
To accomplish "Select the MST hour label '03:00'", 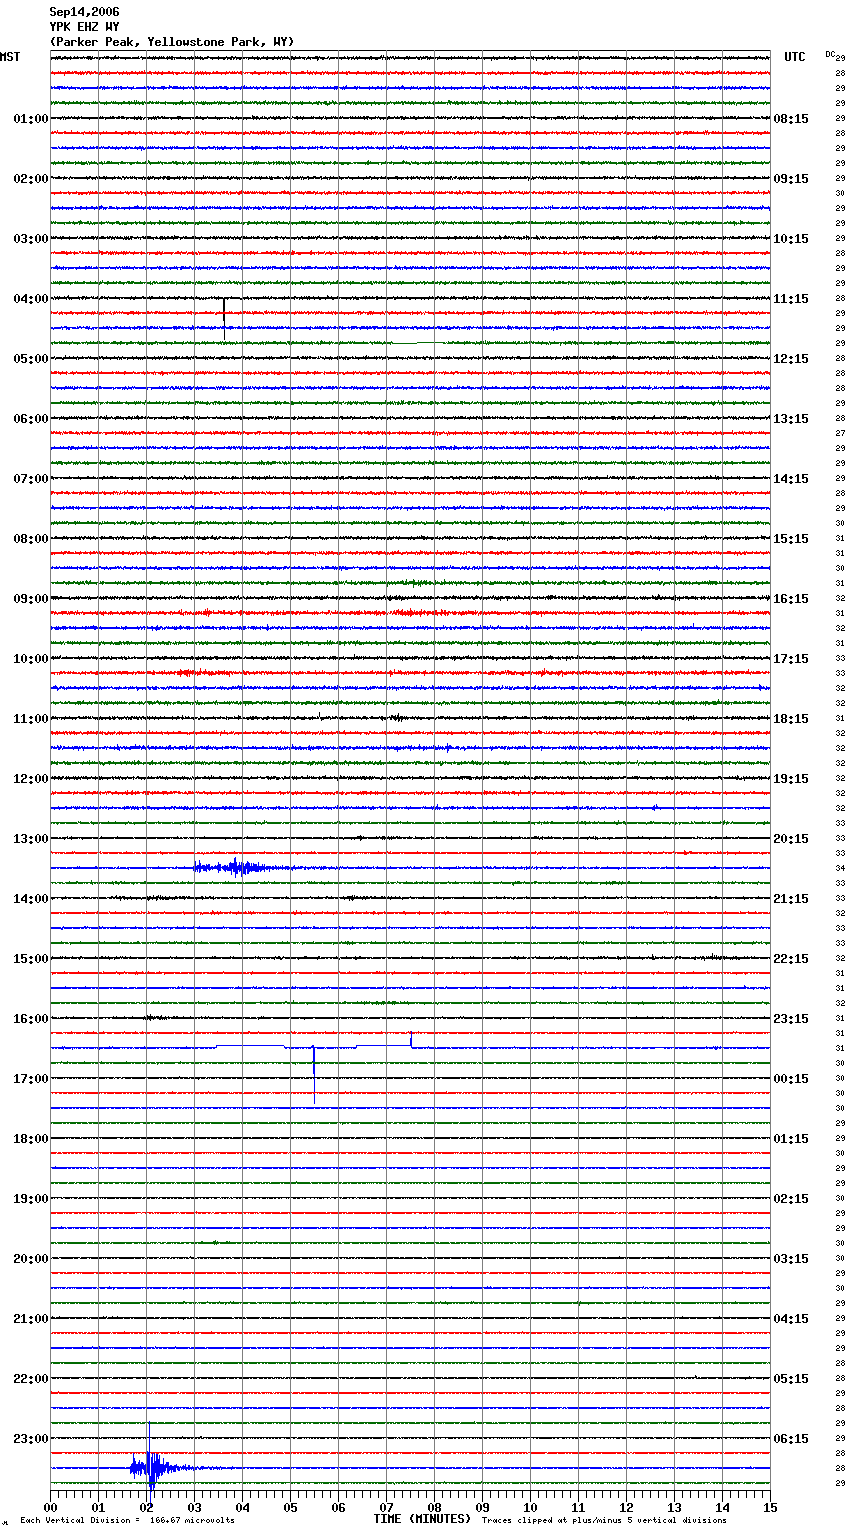I will 31,239.
